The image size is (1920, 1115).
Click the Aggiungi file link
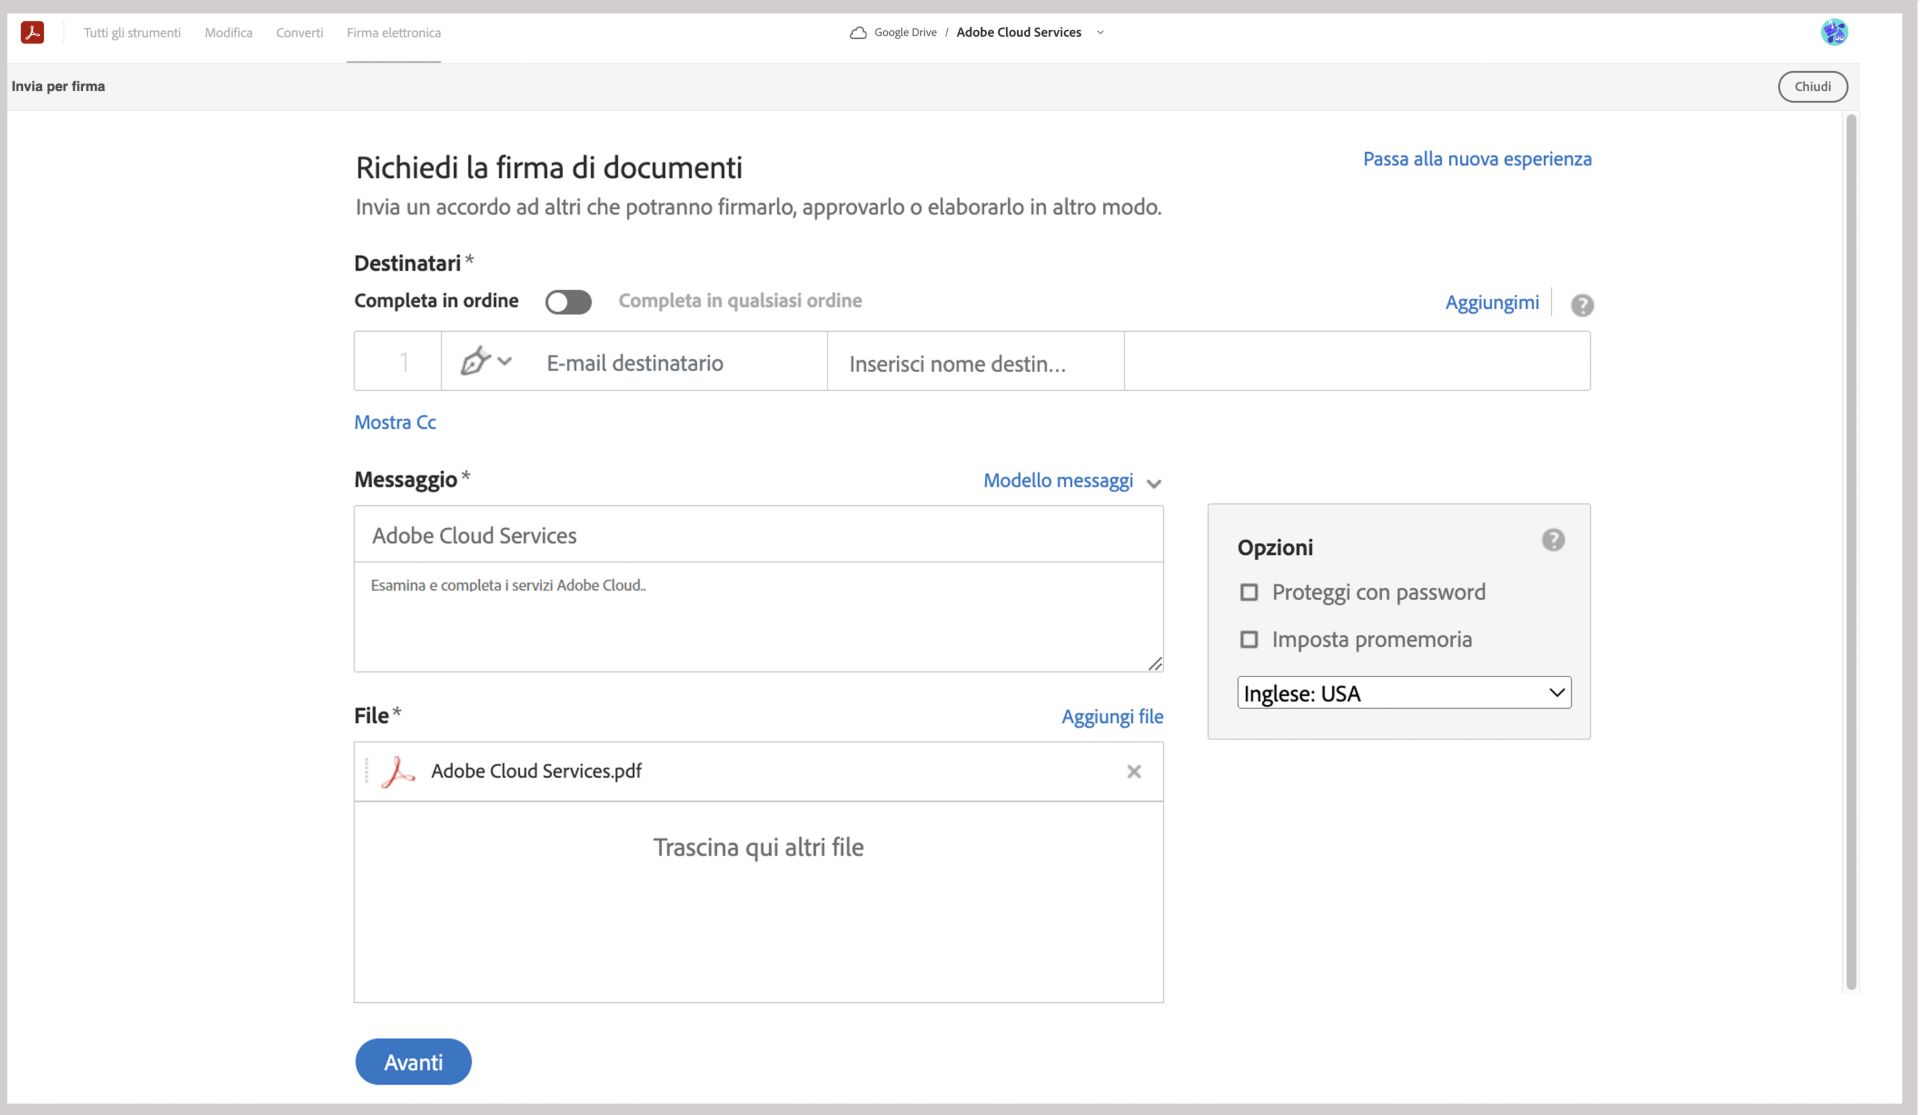[1112, 717]
